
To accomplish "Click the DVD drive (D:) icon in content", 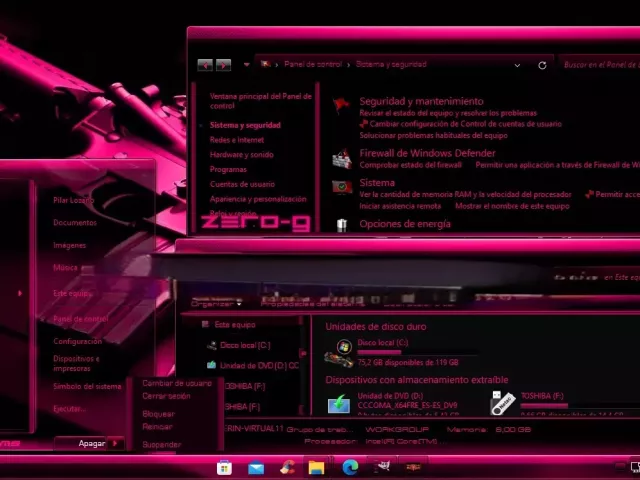I will (339, 404).
